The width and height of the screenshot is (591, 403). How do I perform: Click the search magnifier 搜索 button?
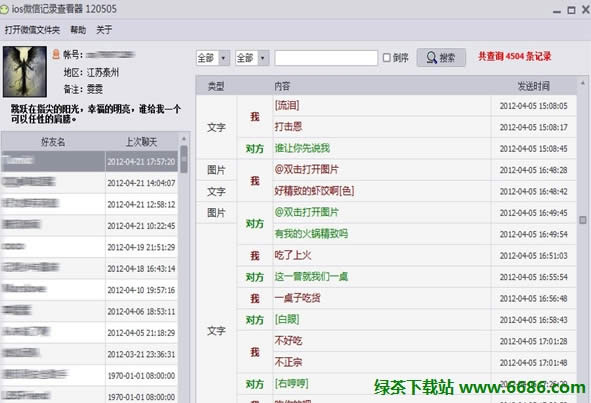click(441, 58)
